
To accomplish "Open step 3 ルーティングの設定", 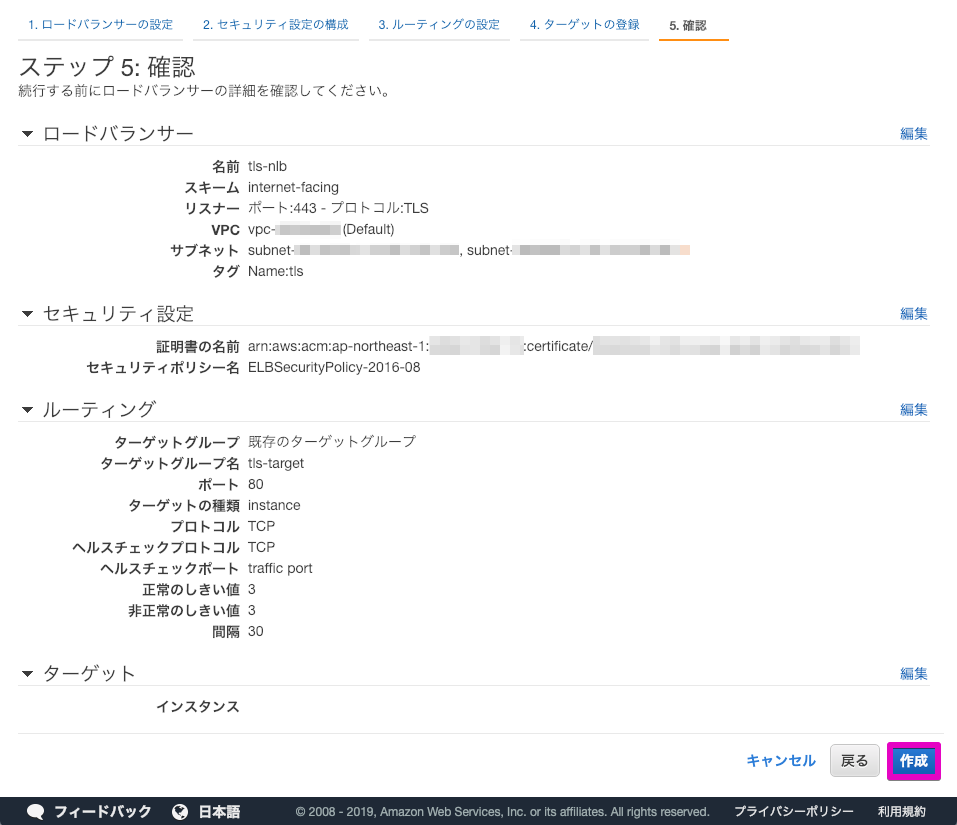I will coord(439,24).
